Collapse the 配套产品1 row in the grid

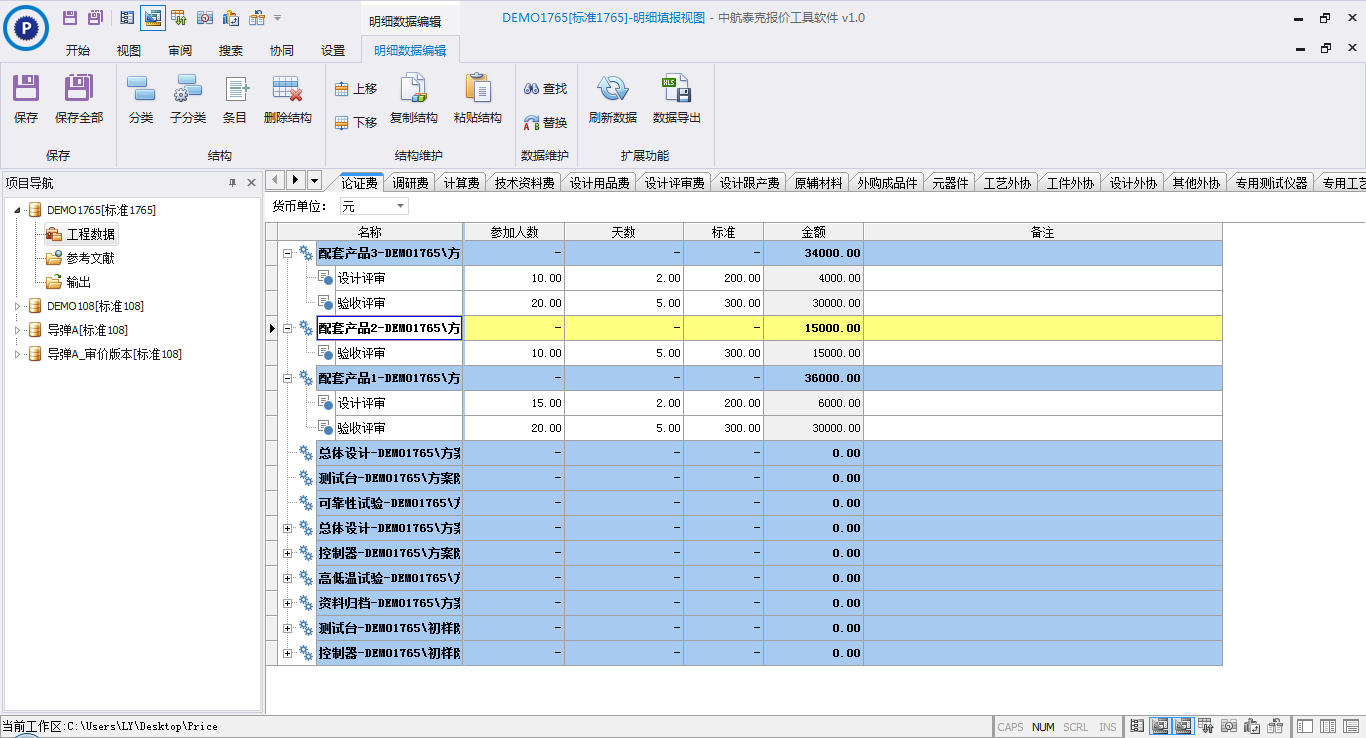point(287,378)
